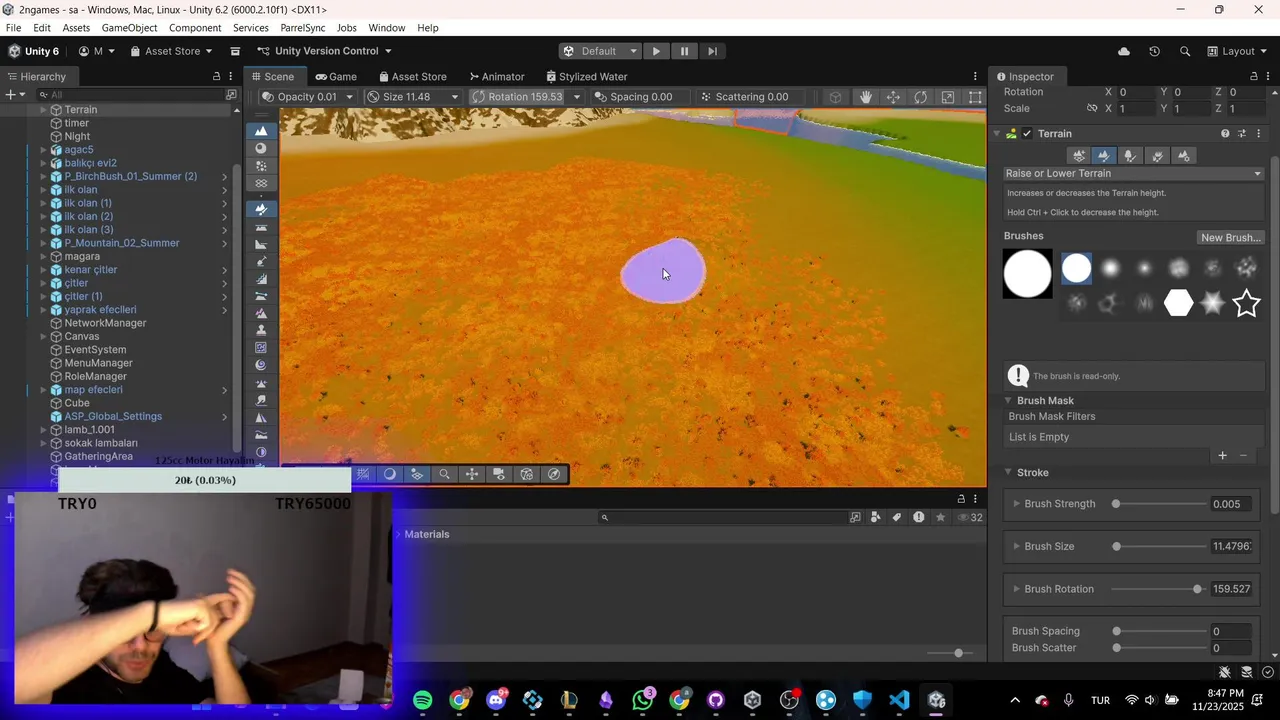Open the Terrain component help icon

(1225, 134)
